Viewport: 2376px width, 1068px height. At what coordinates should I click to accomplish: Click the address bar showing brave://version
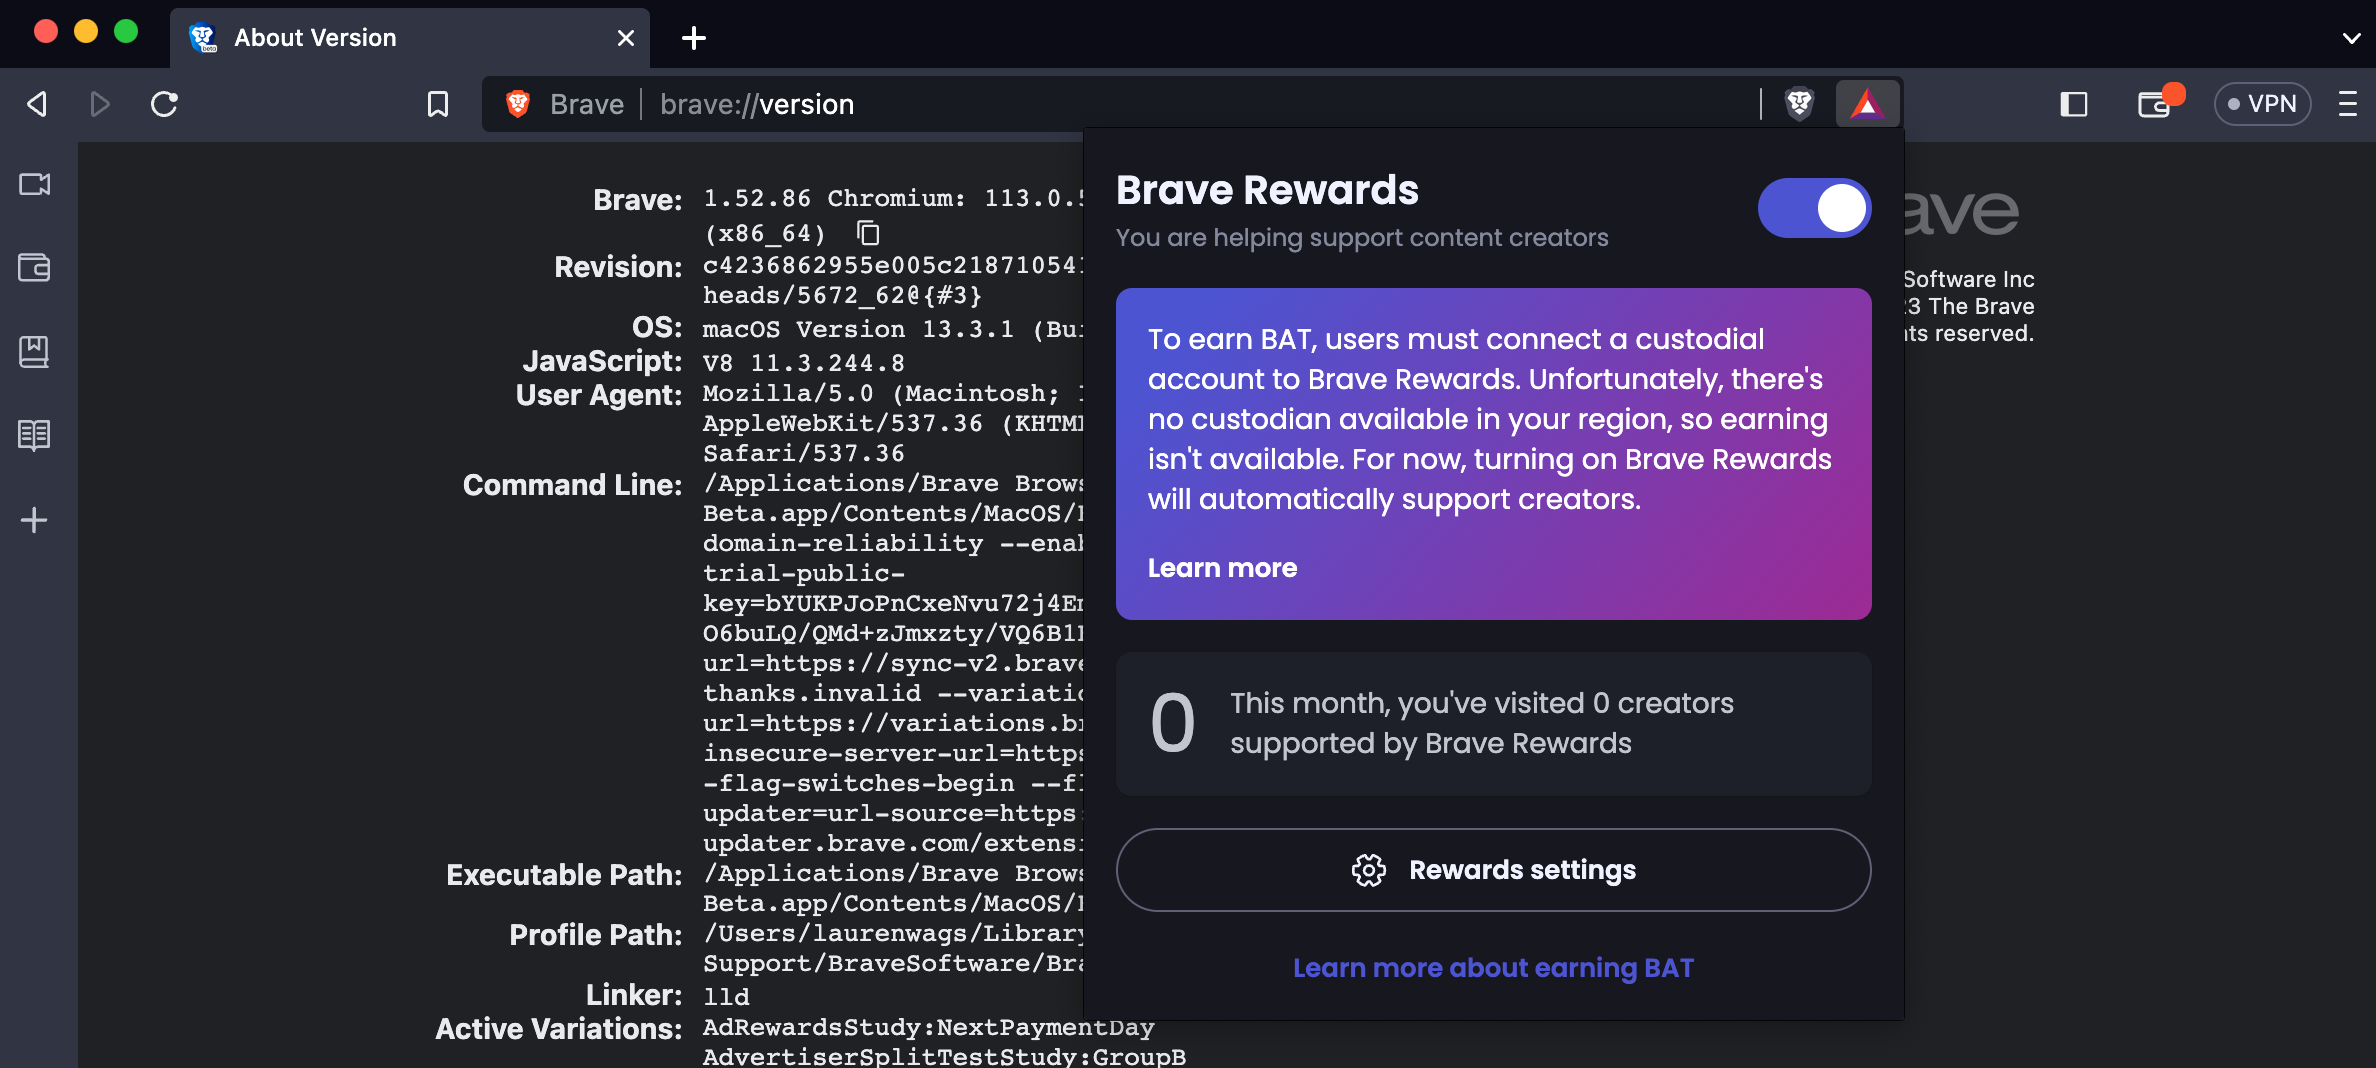[x=757, y=103]
